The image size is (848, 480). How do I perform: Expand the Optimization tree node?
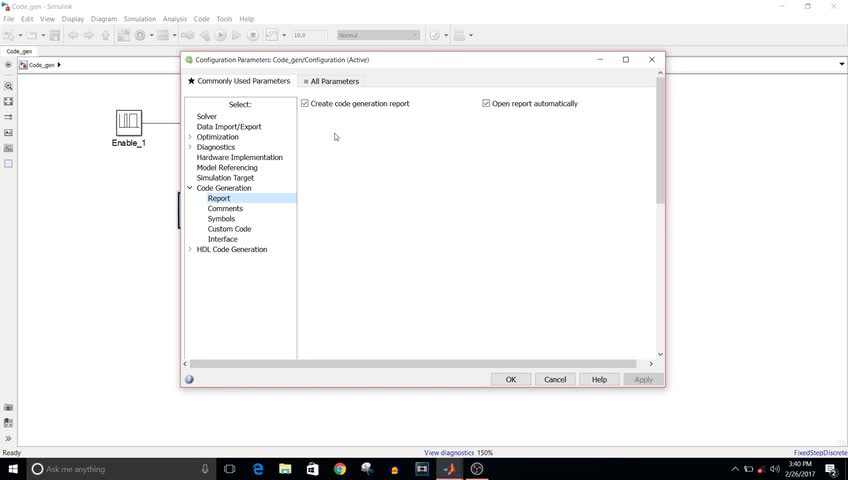pyautogui.click(x=190, y=137)
